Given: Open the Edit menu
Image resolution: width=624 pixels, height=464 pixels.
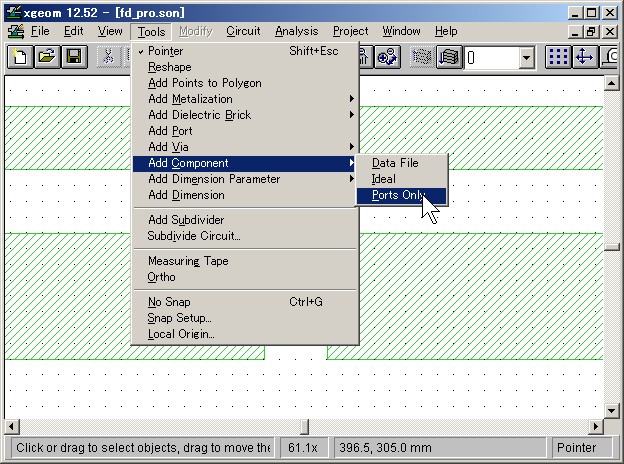Looking at the screenshot, I should click(74, 31).
